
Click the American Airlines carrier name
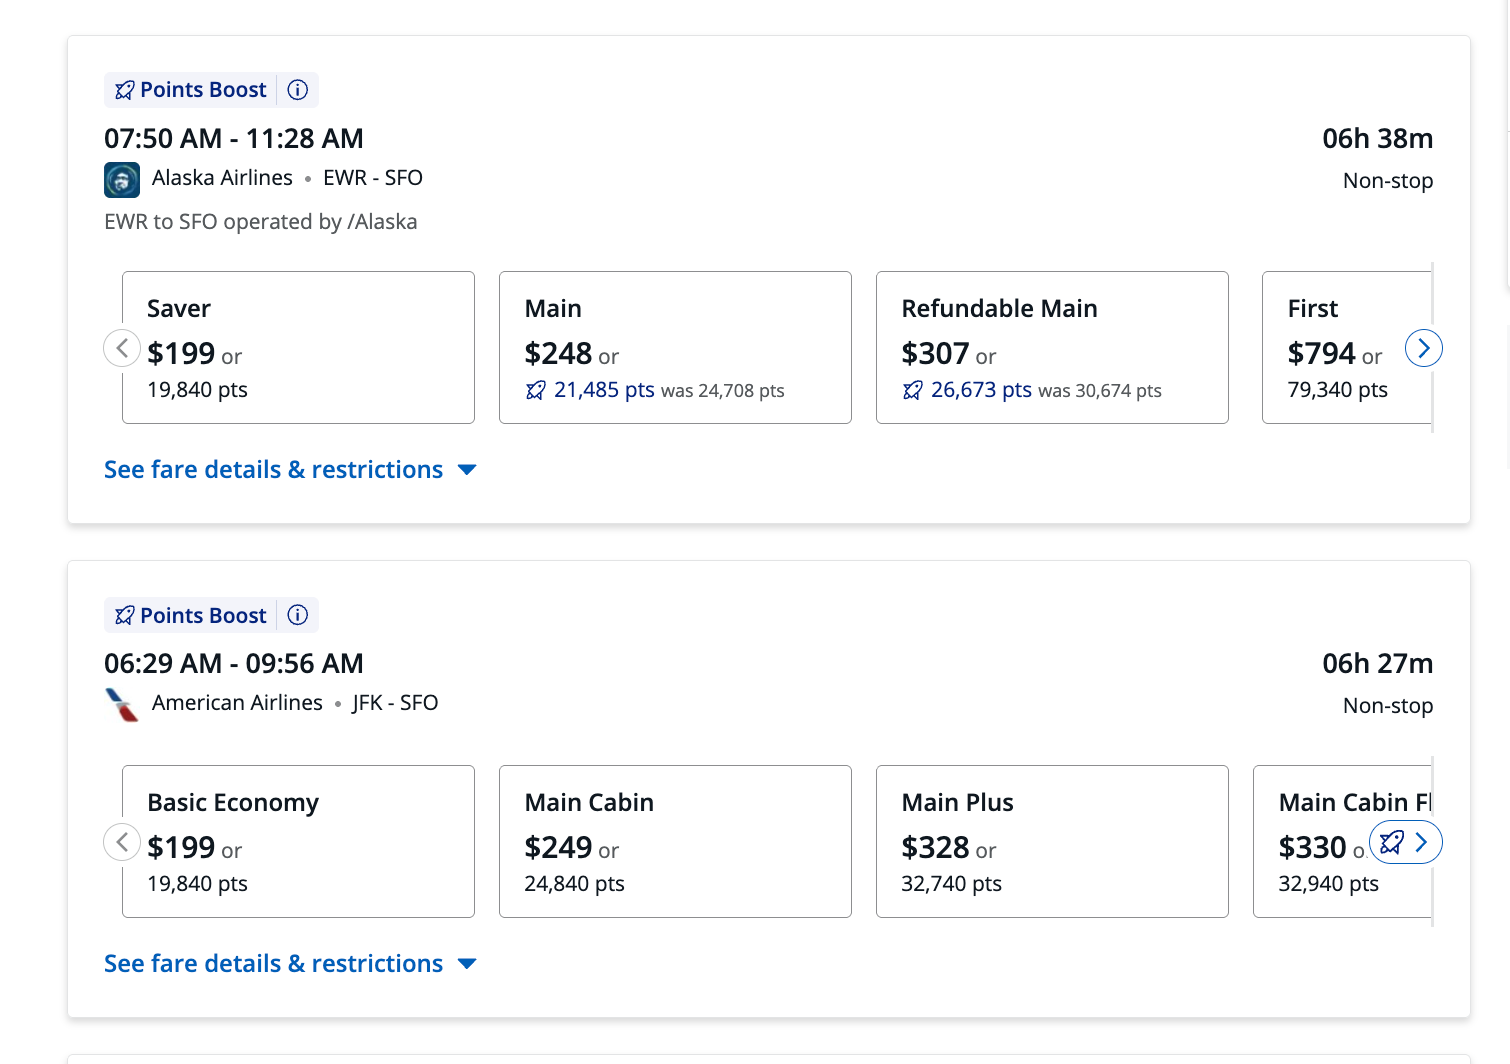(237, 703)
